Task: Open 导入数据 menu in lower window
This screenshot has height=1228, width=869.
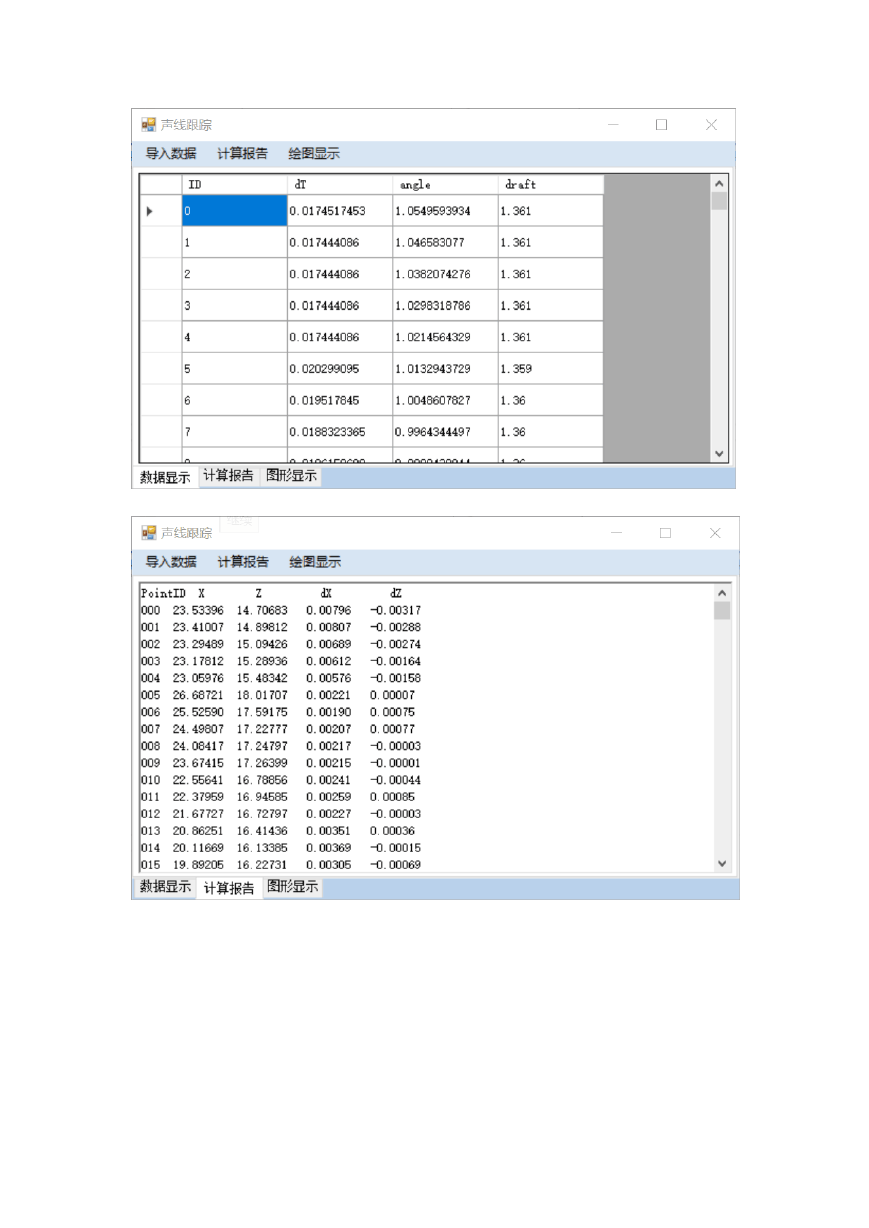Action: click(x=171, y=562)
